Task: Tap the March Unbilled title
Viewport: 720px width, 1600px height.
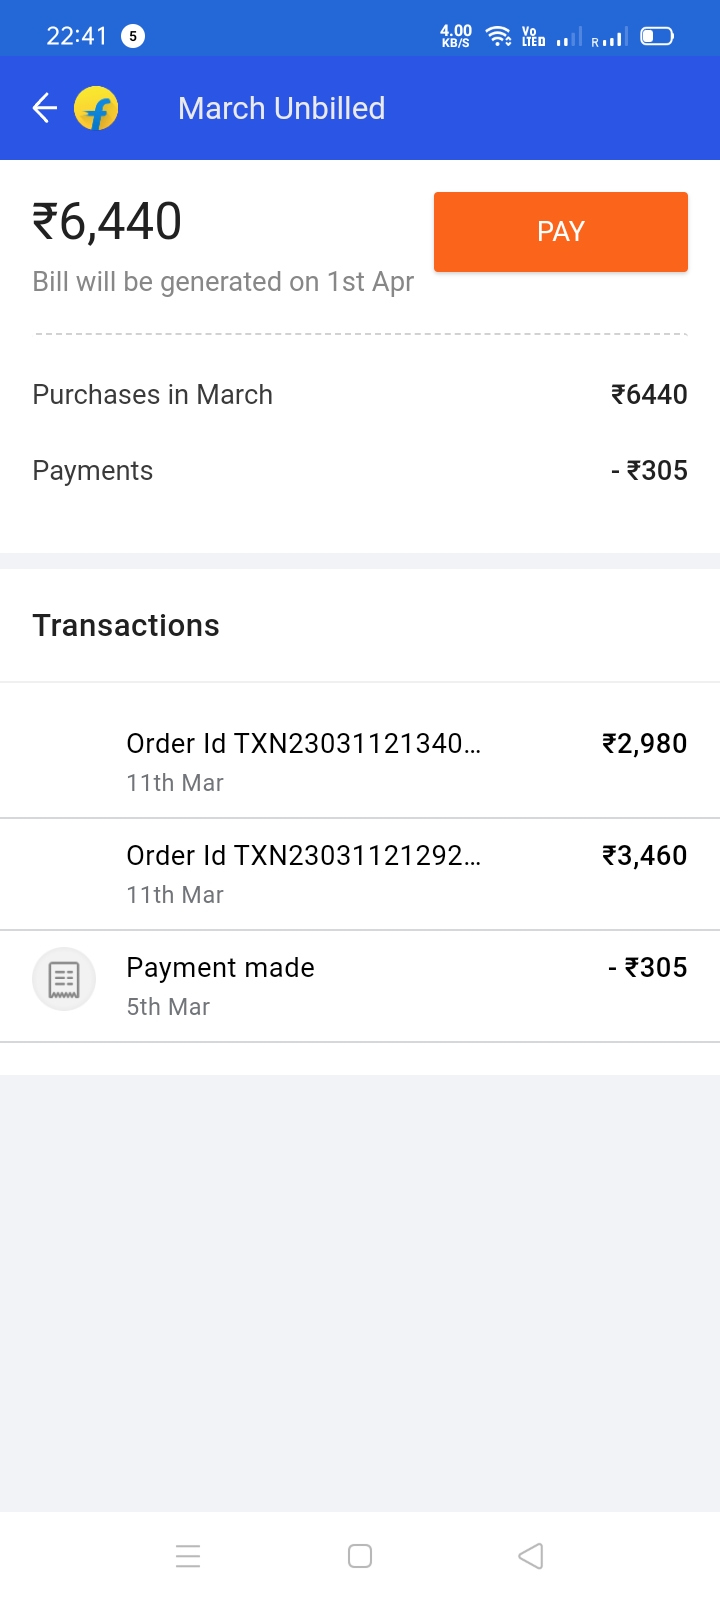Action: tap(281, 108)
